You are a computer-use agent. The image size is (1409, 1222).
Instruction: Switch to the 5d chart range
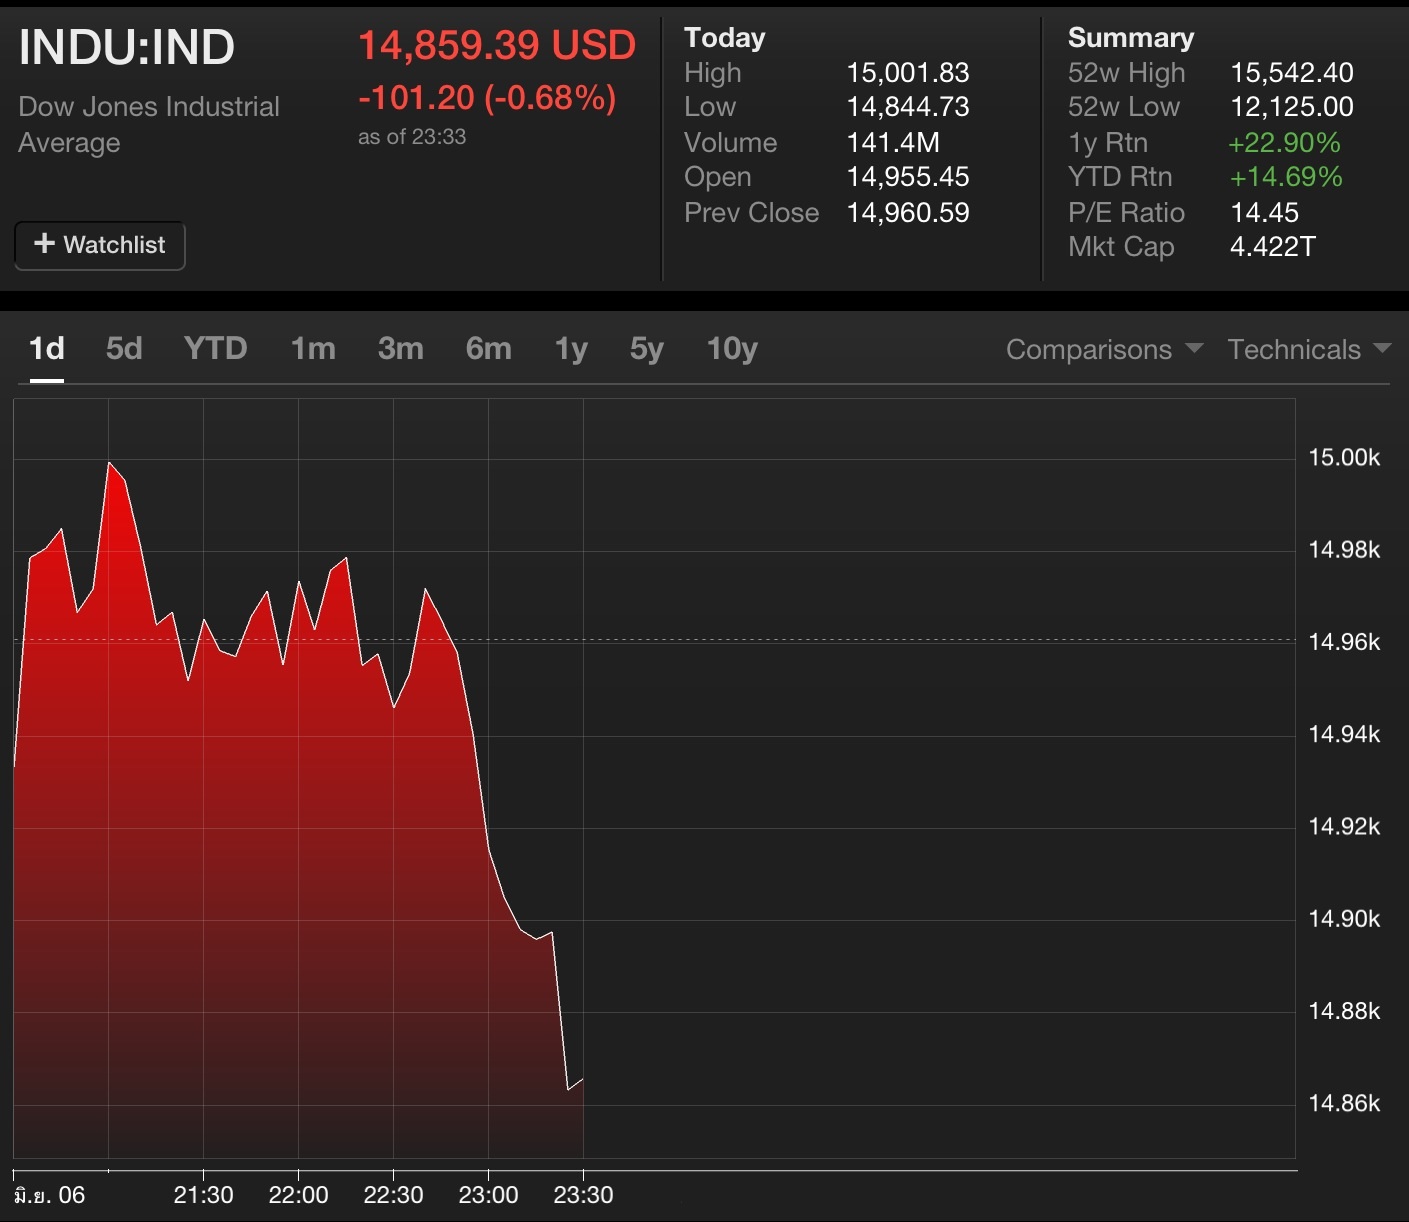coord(124,348)
